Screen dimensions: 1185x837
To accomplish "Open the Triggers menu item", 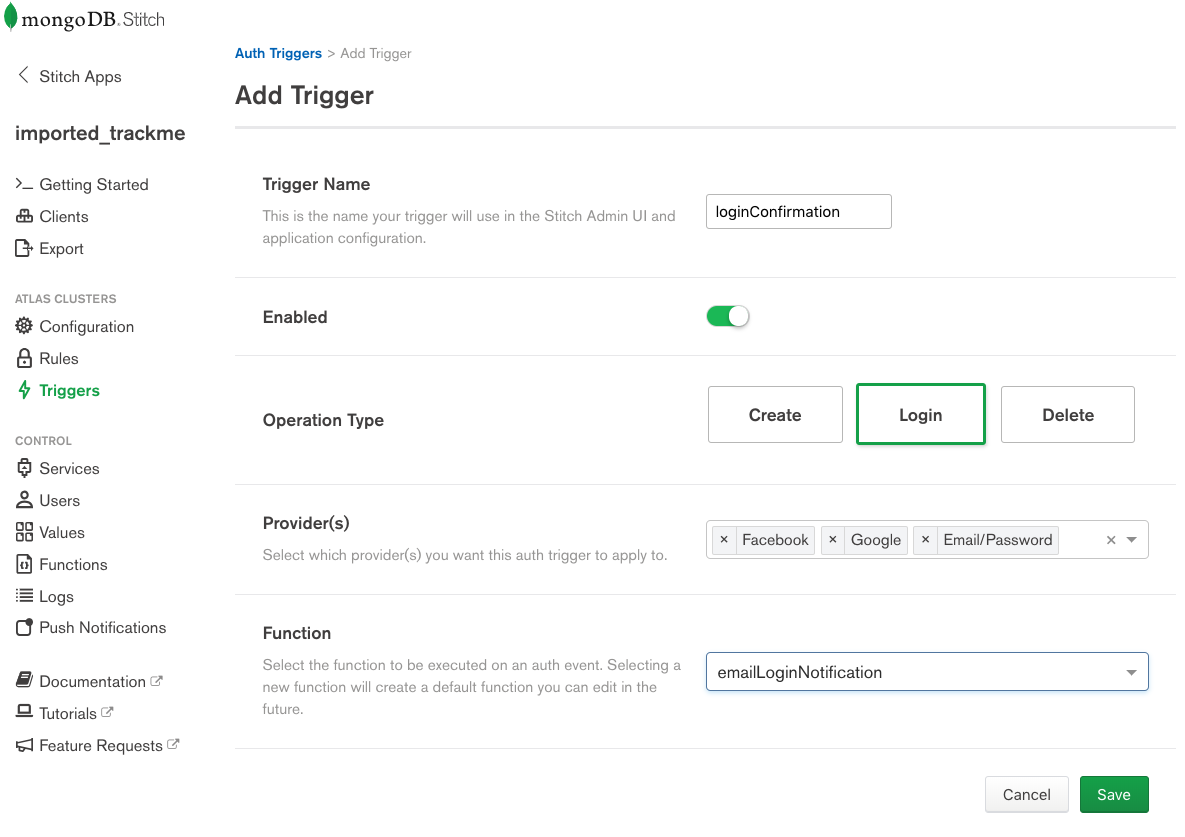I will (70, 390).
